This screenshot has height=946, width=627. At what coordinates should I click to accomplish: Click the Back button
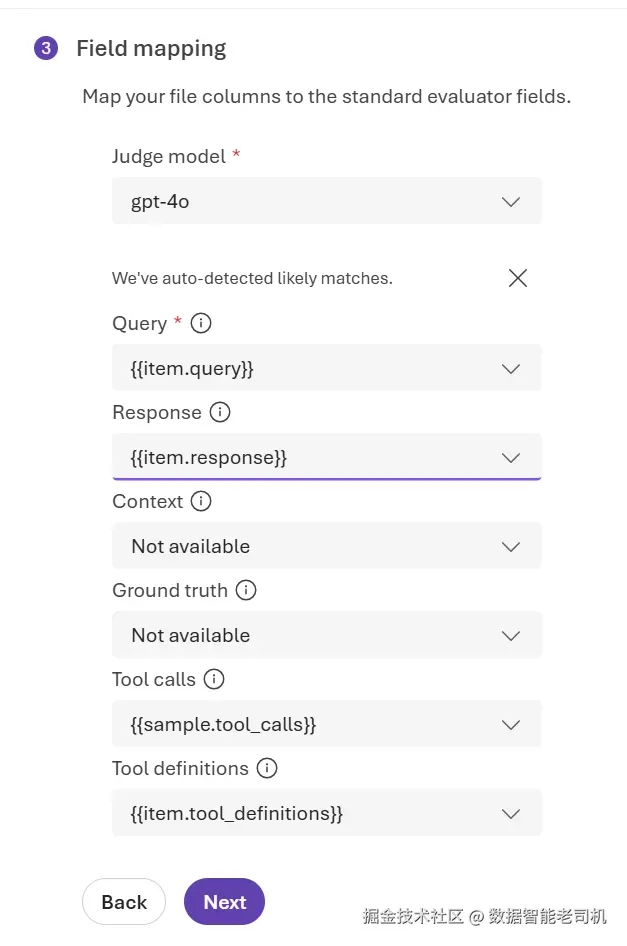pyautogui.click(x=124, y=902)
